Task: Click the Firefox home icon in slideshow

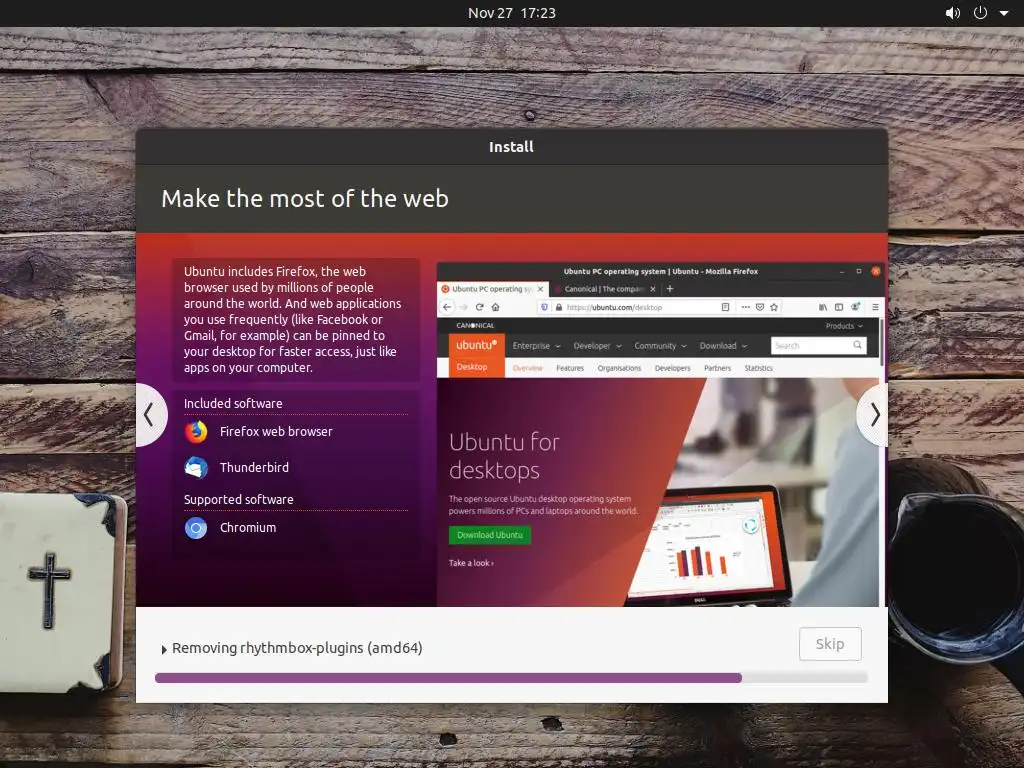Action: 496,307
